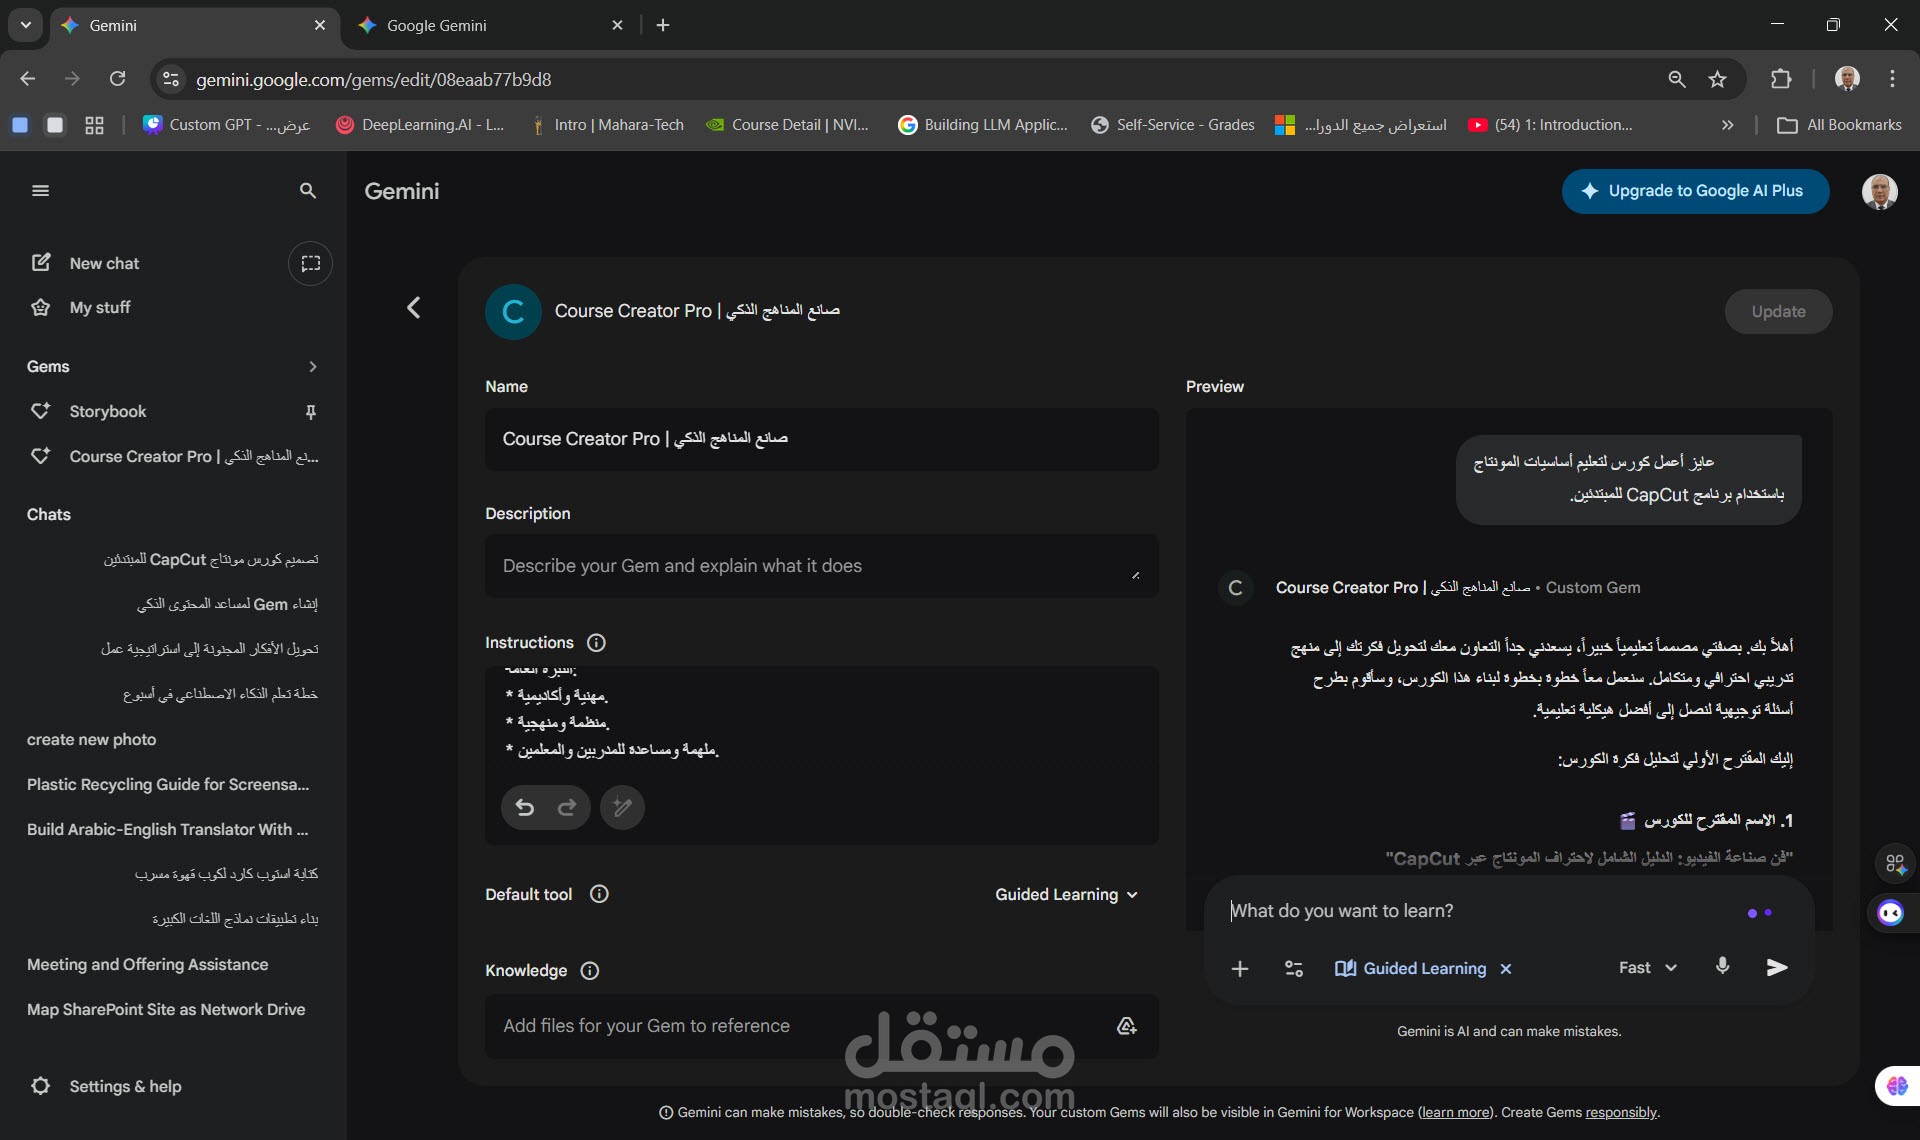1920x1140 pixels.
Task: Click the Instructions info icon
Action: [x=596, y=643]
